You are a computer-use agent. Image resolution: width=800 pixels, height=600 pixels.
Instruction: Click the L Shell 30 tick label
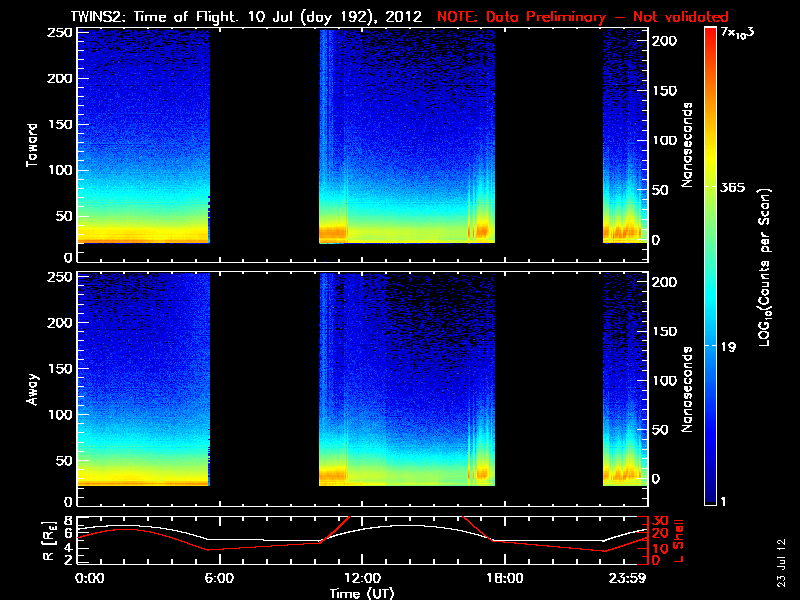(x=660, y=521)
